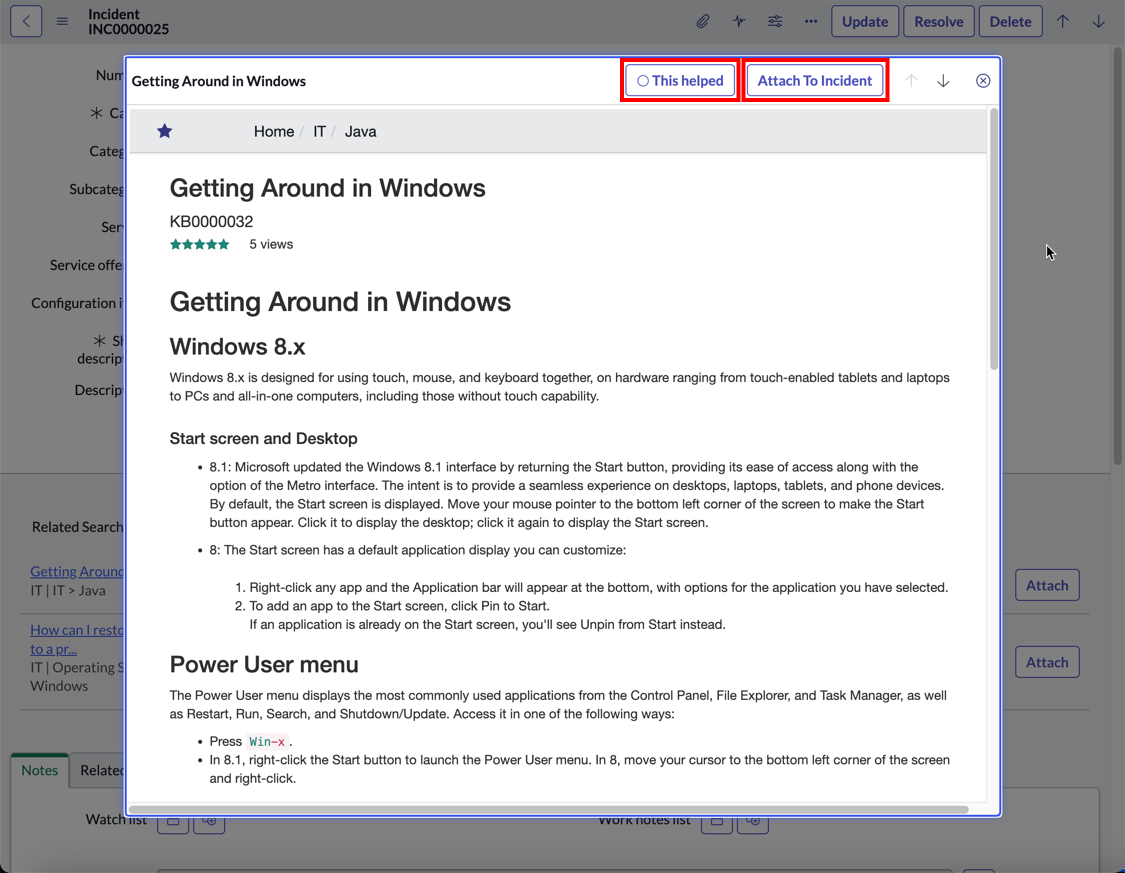Open the incident form hamburger menu

(x=62, y=22)
